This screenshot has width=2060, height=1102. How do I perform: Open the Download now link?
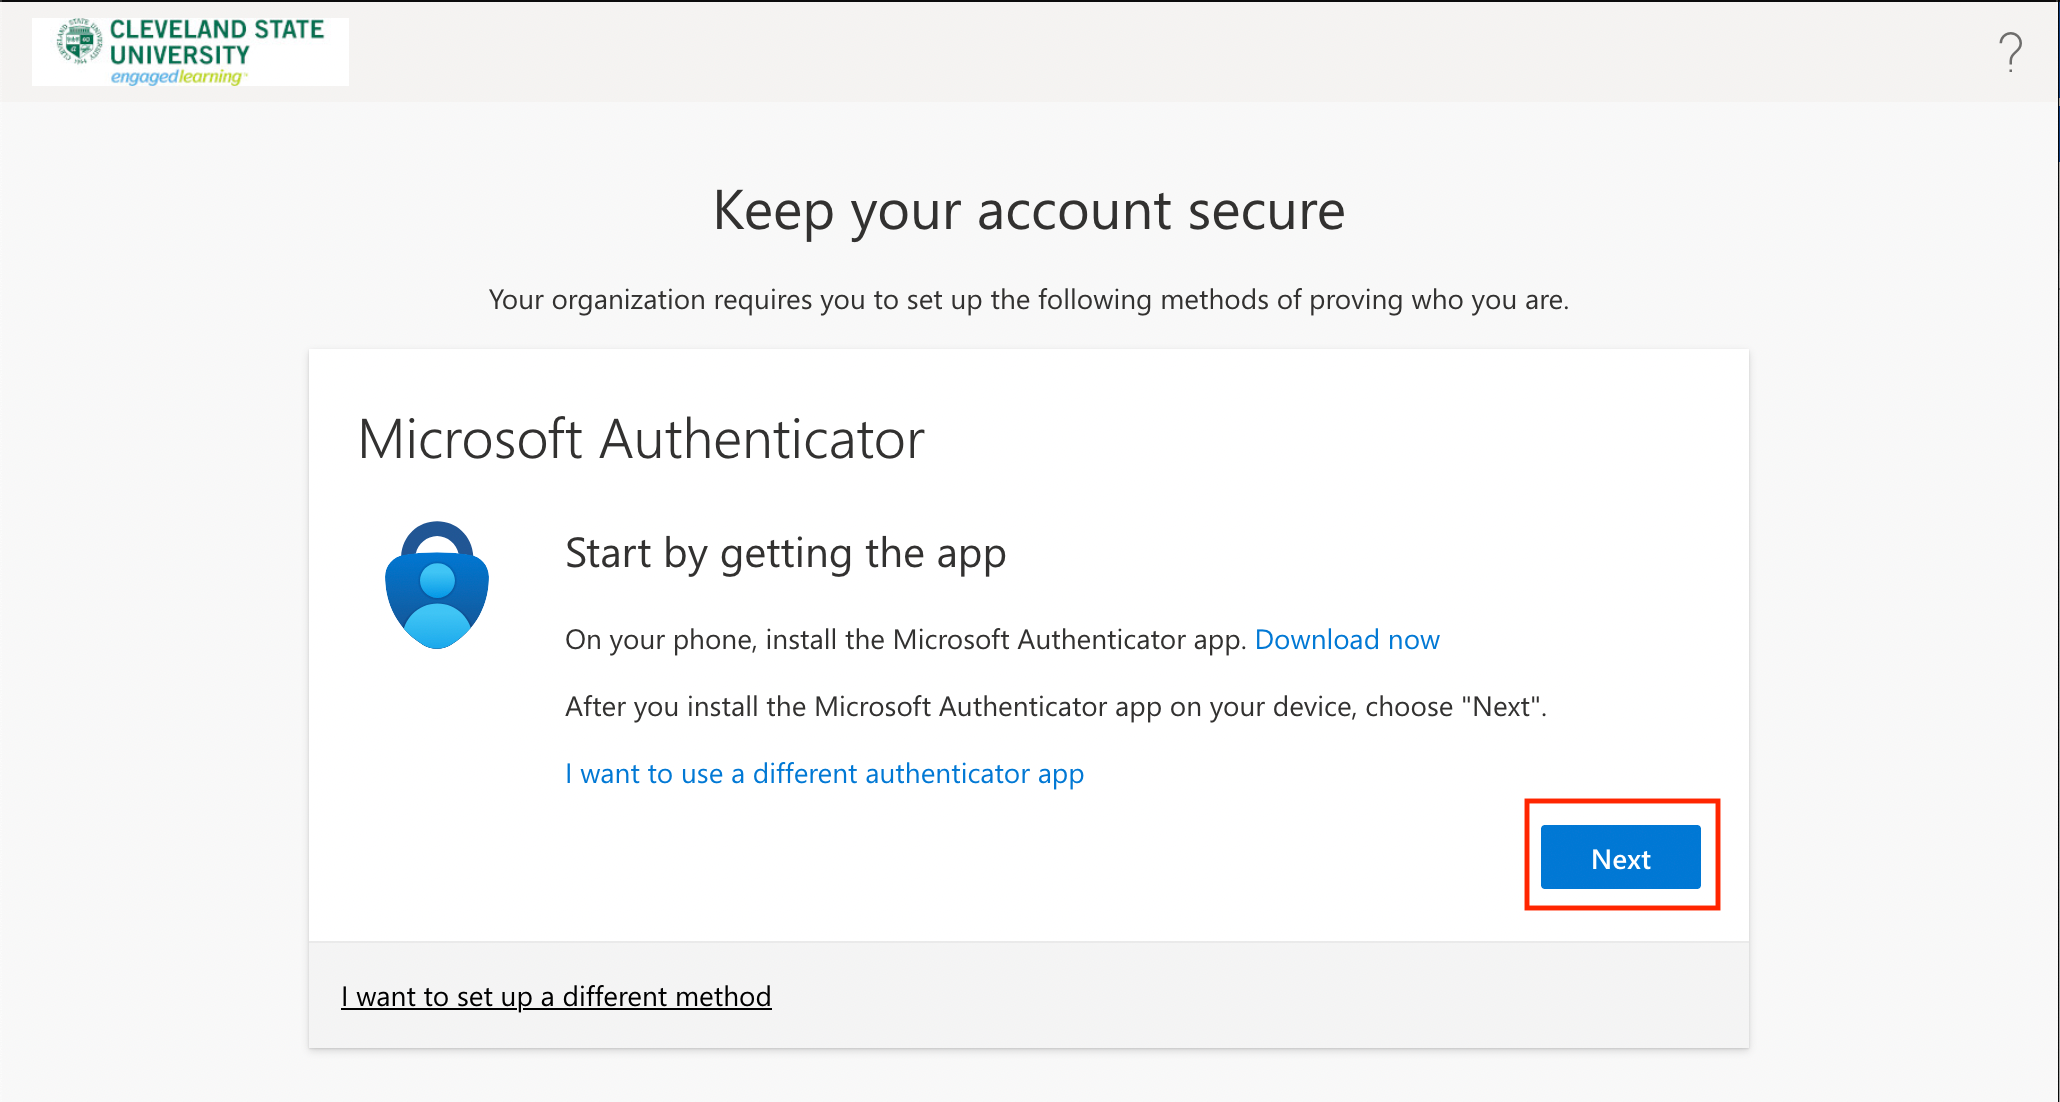pos(1347,640)
